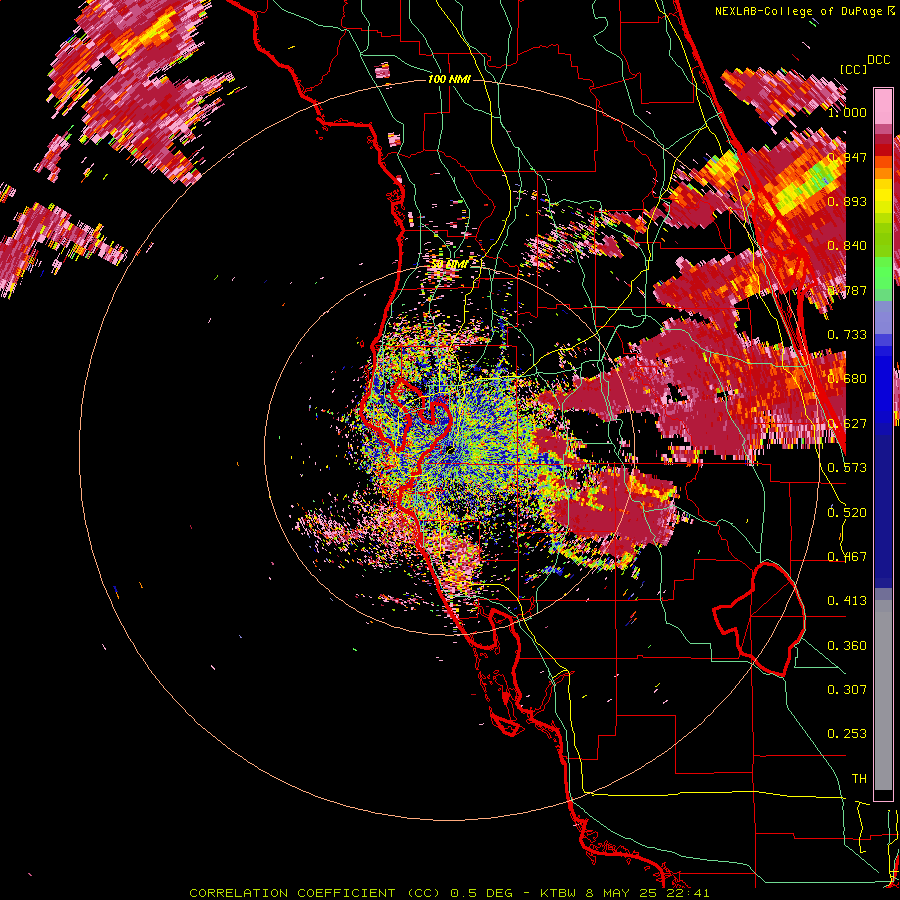Image resolution: width=900 pixels, height=900 pixels.
Task: Click the 0.253 scale value
Action: pyautogui.click(x=847, y=734)
